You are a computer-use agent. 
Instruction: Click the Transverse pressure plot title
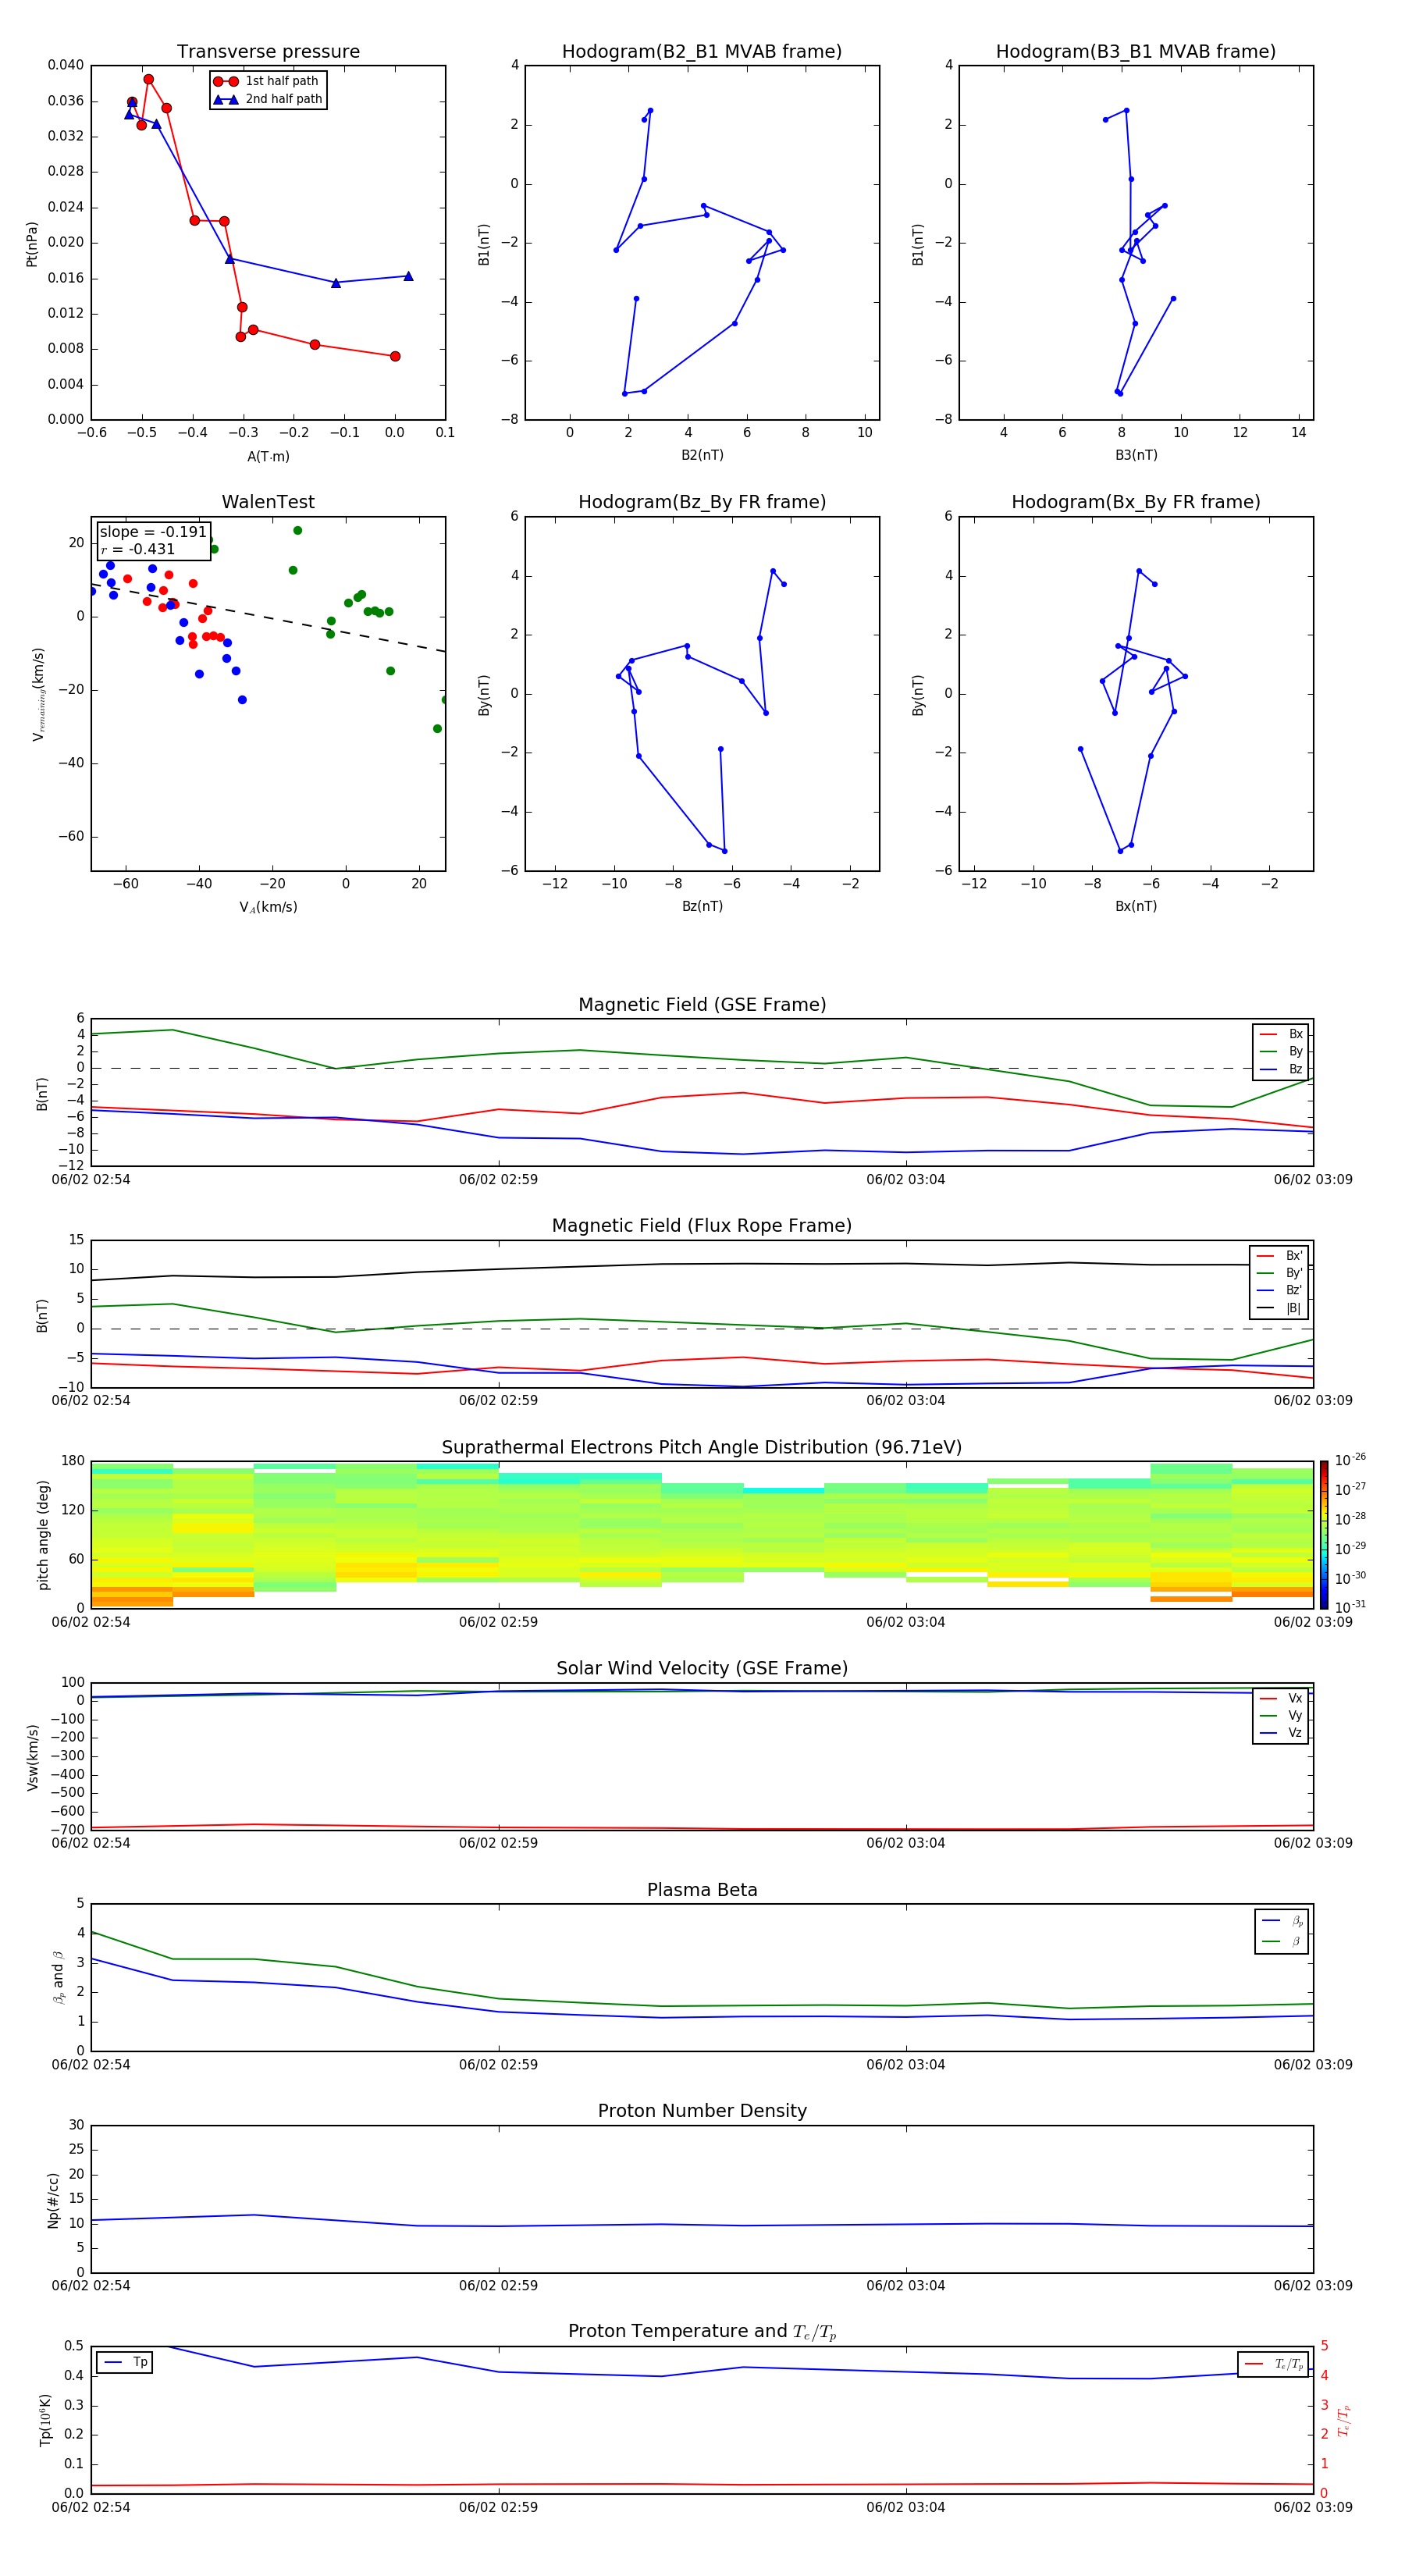click(x=268, y=52)
